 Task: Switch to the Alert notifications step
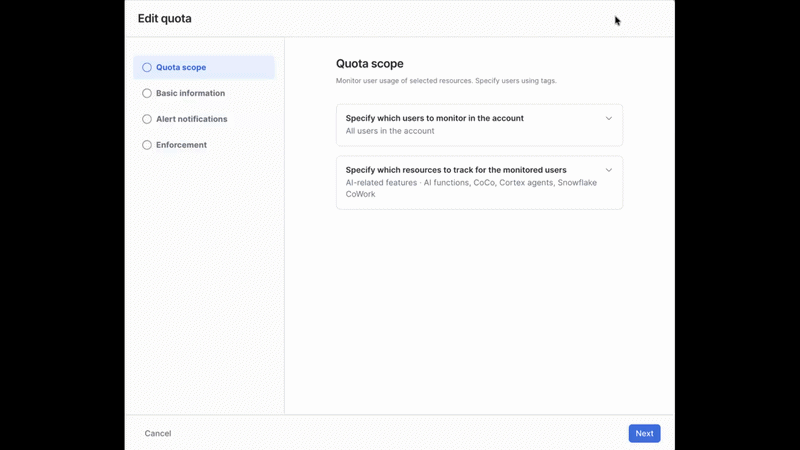pyautogui.click(x=192, y=119)
